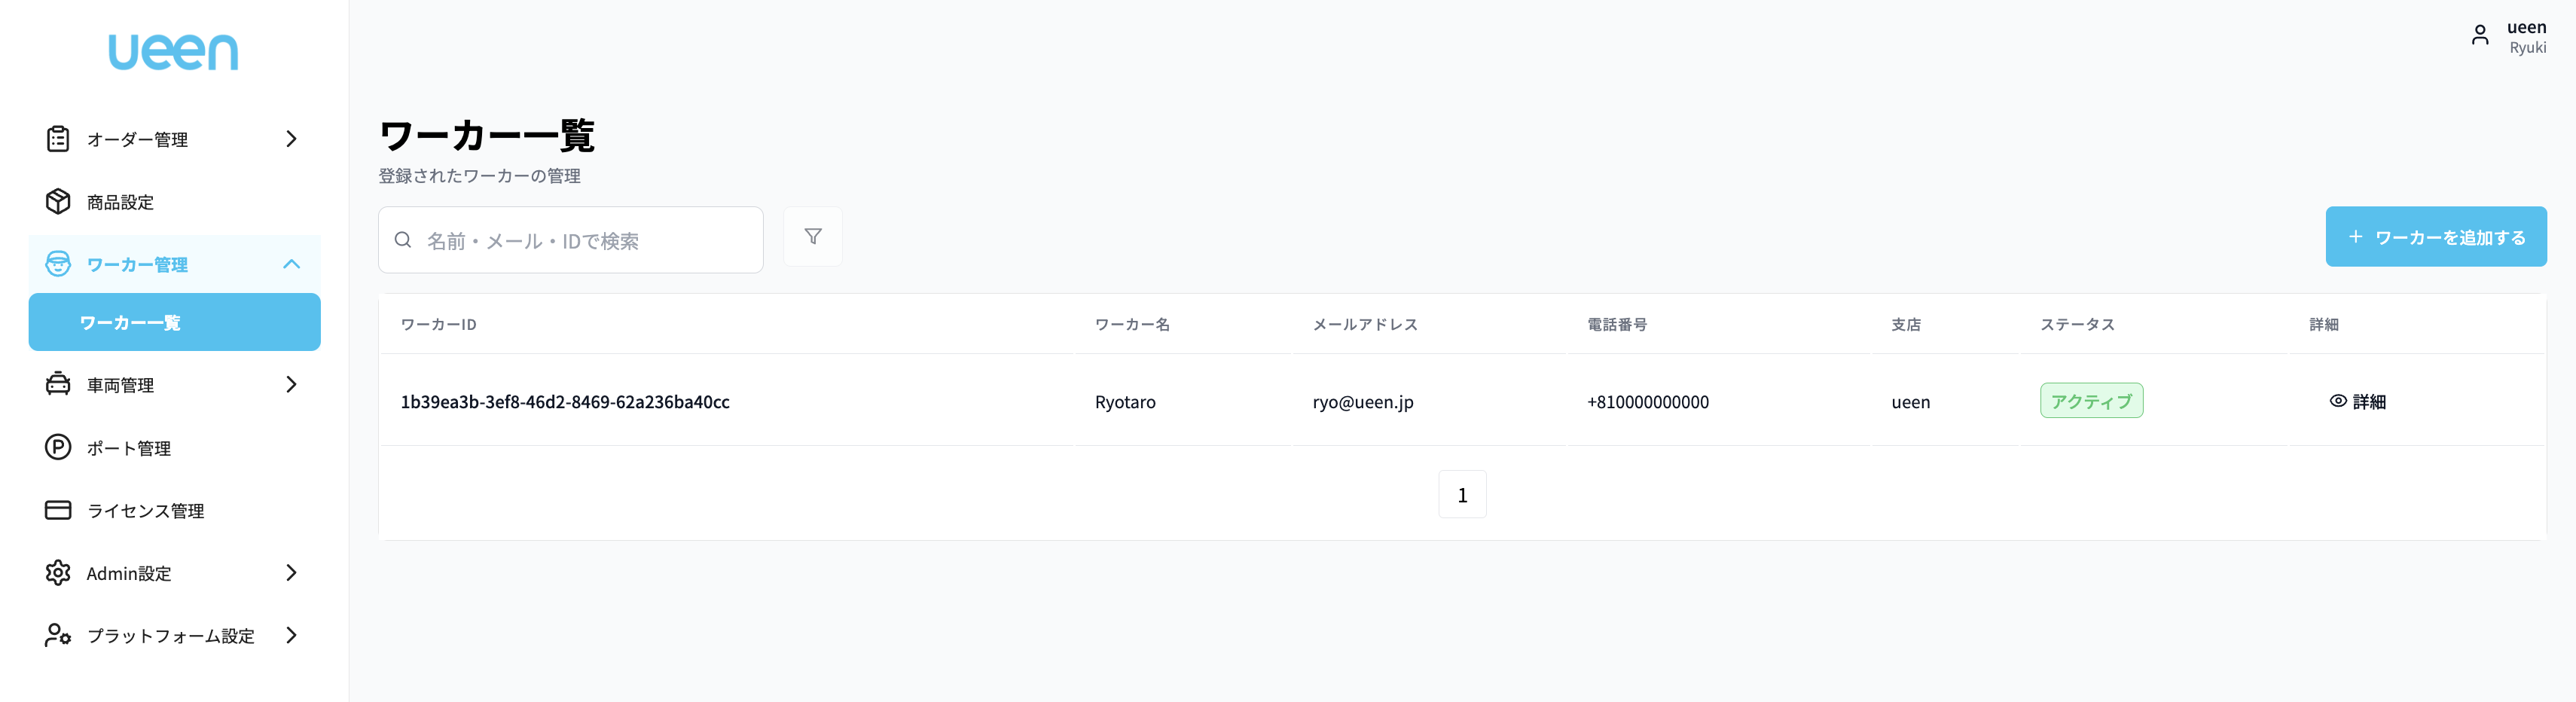
Task: Click the ワーカーを追加する button
Action: point(2437,236)
